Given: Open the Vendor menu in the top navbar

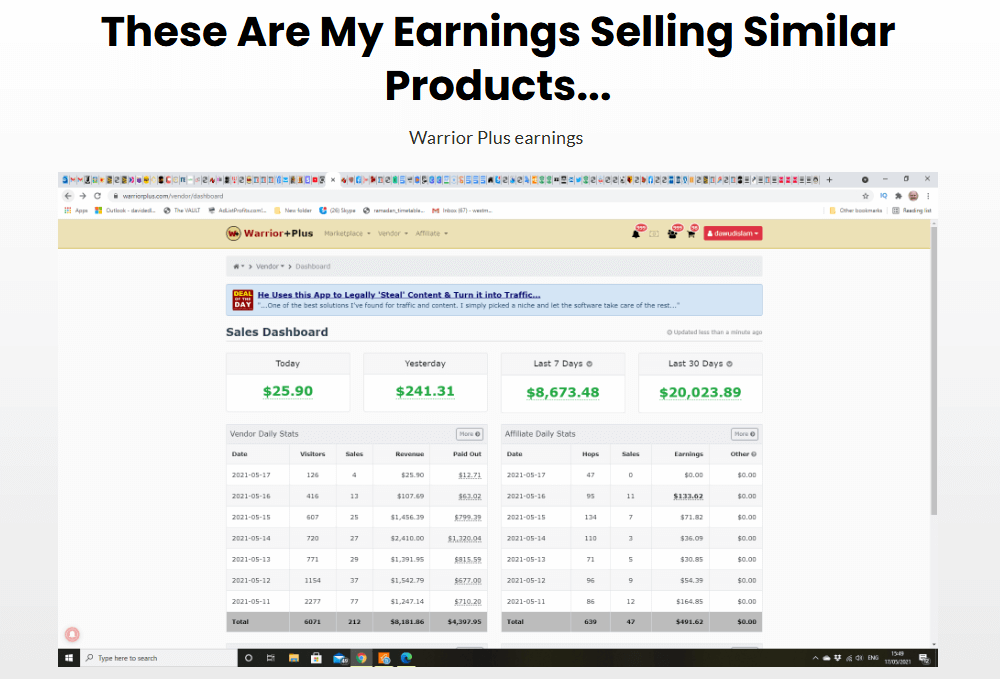Looking at the screenshot, I should pyautogui.click(x=389, y=233).
